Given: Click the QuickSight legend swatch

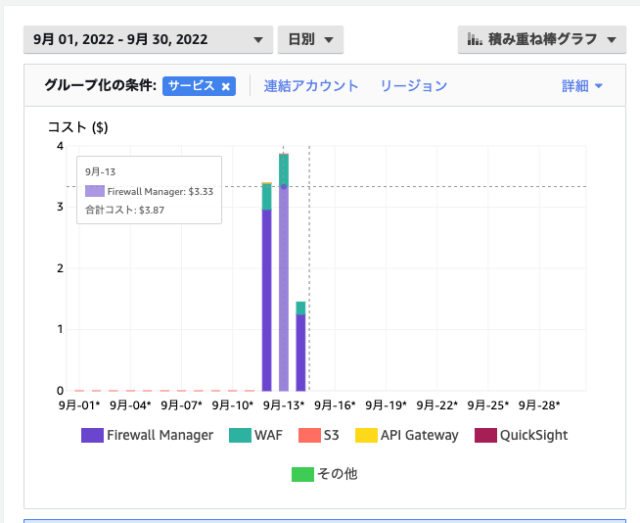Looking at the screenshot, I should click(x=486, y=435).
